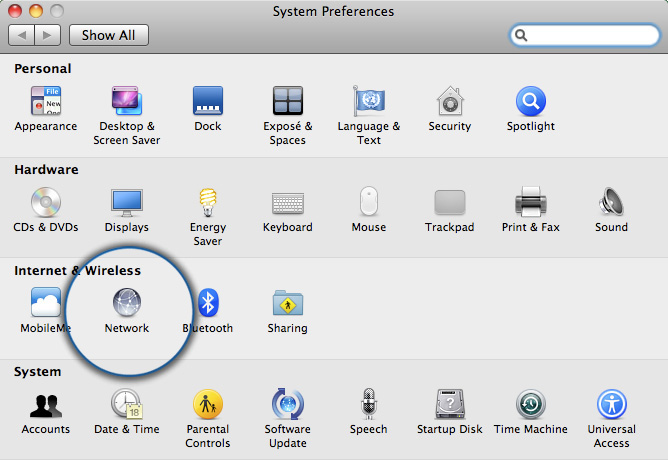Click into the preferences search field
The height and width of the screenshot is (460, 668).
(584, 35)
